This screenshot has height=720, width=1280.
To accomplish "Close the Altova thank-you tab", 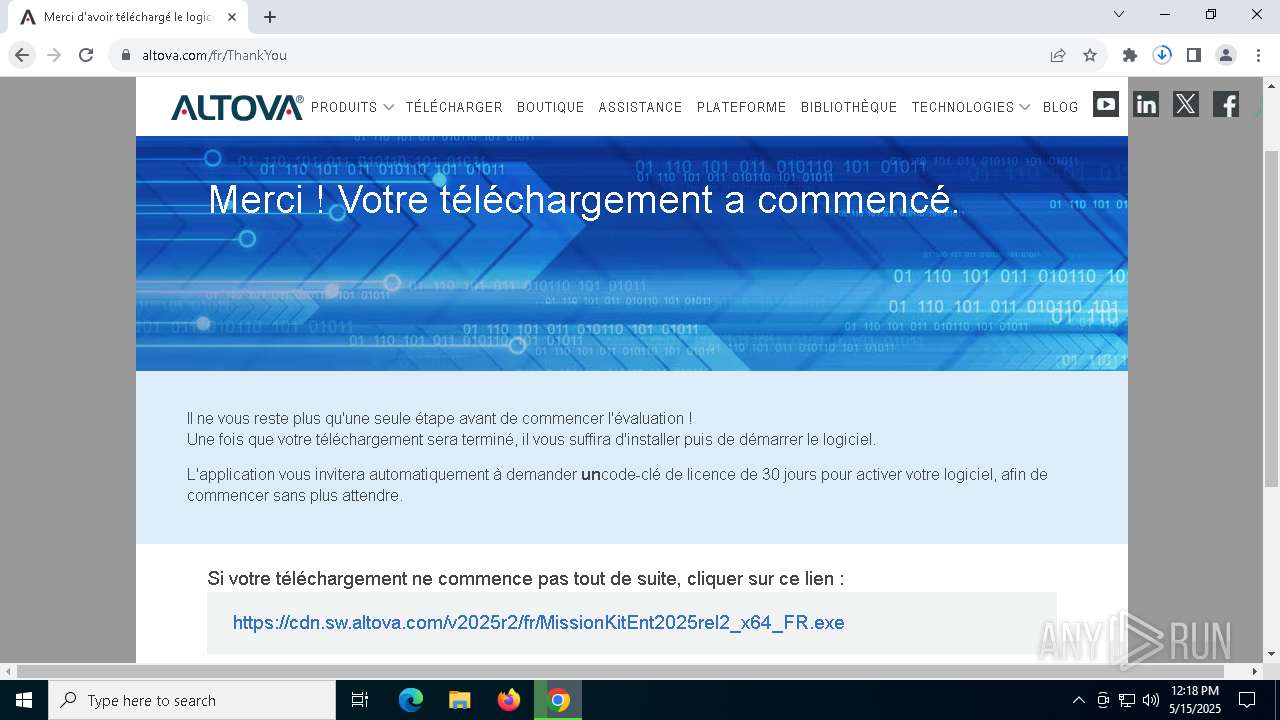I will (x=232, y=17).
